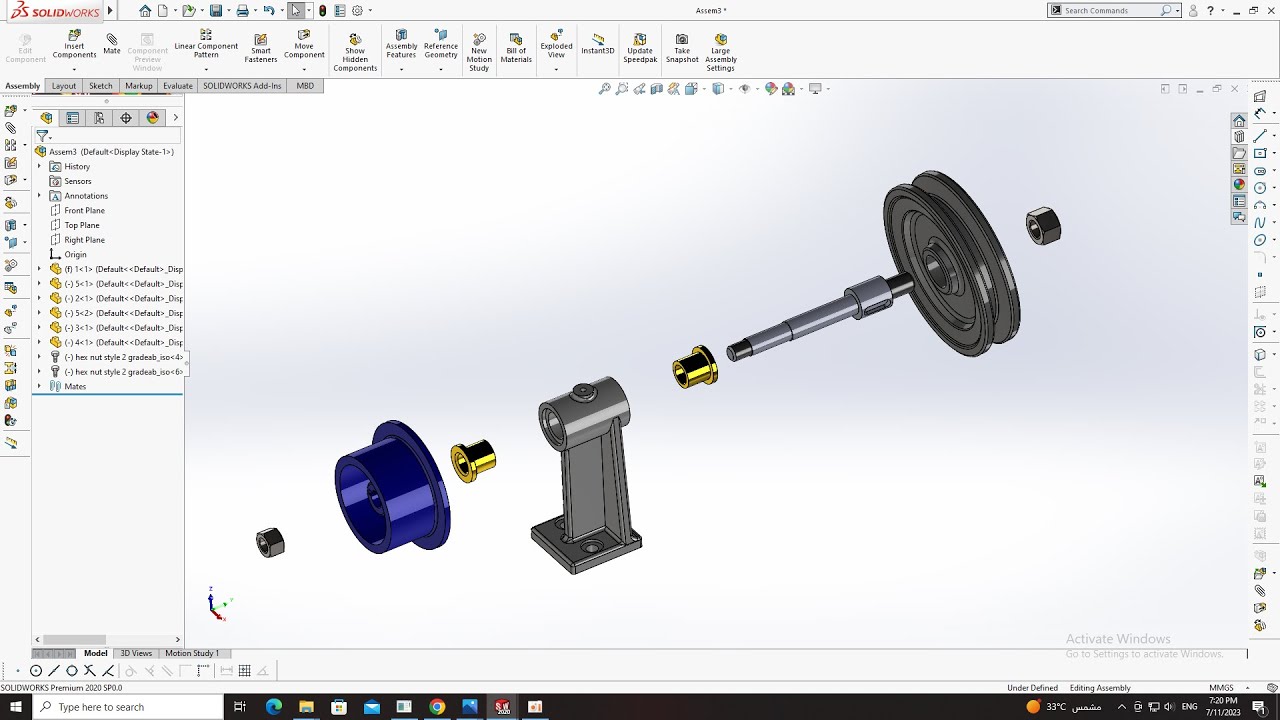The width and height of the screenshot is (1280, 720).
Task: Open the 3D Views tab
Action: (x=136, y=653)
